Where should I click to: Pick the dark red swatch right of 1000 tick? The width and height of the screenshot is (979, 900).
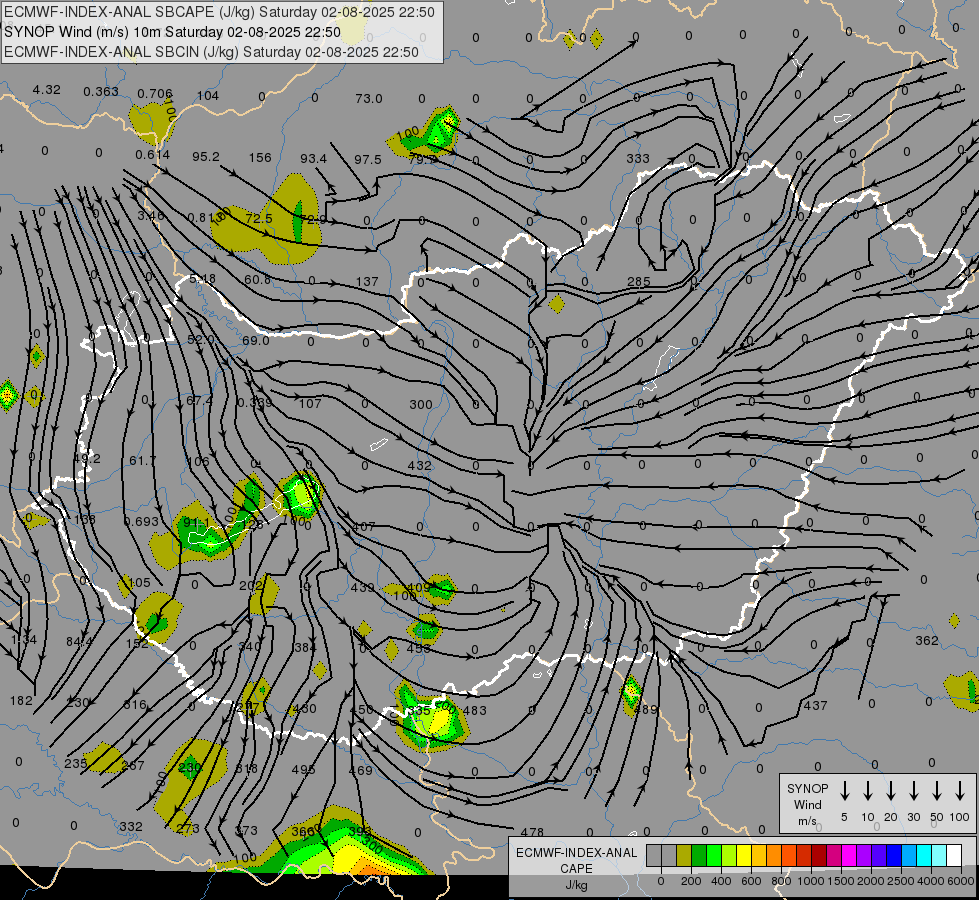819,856
